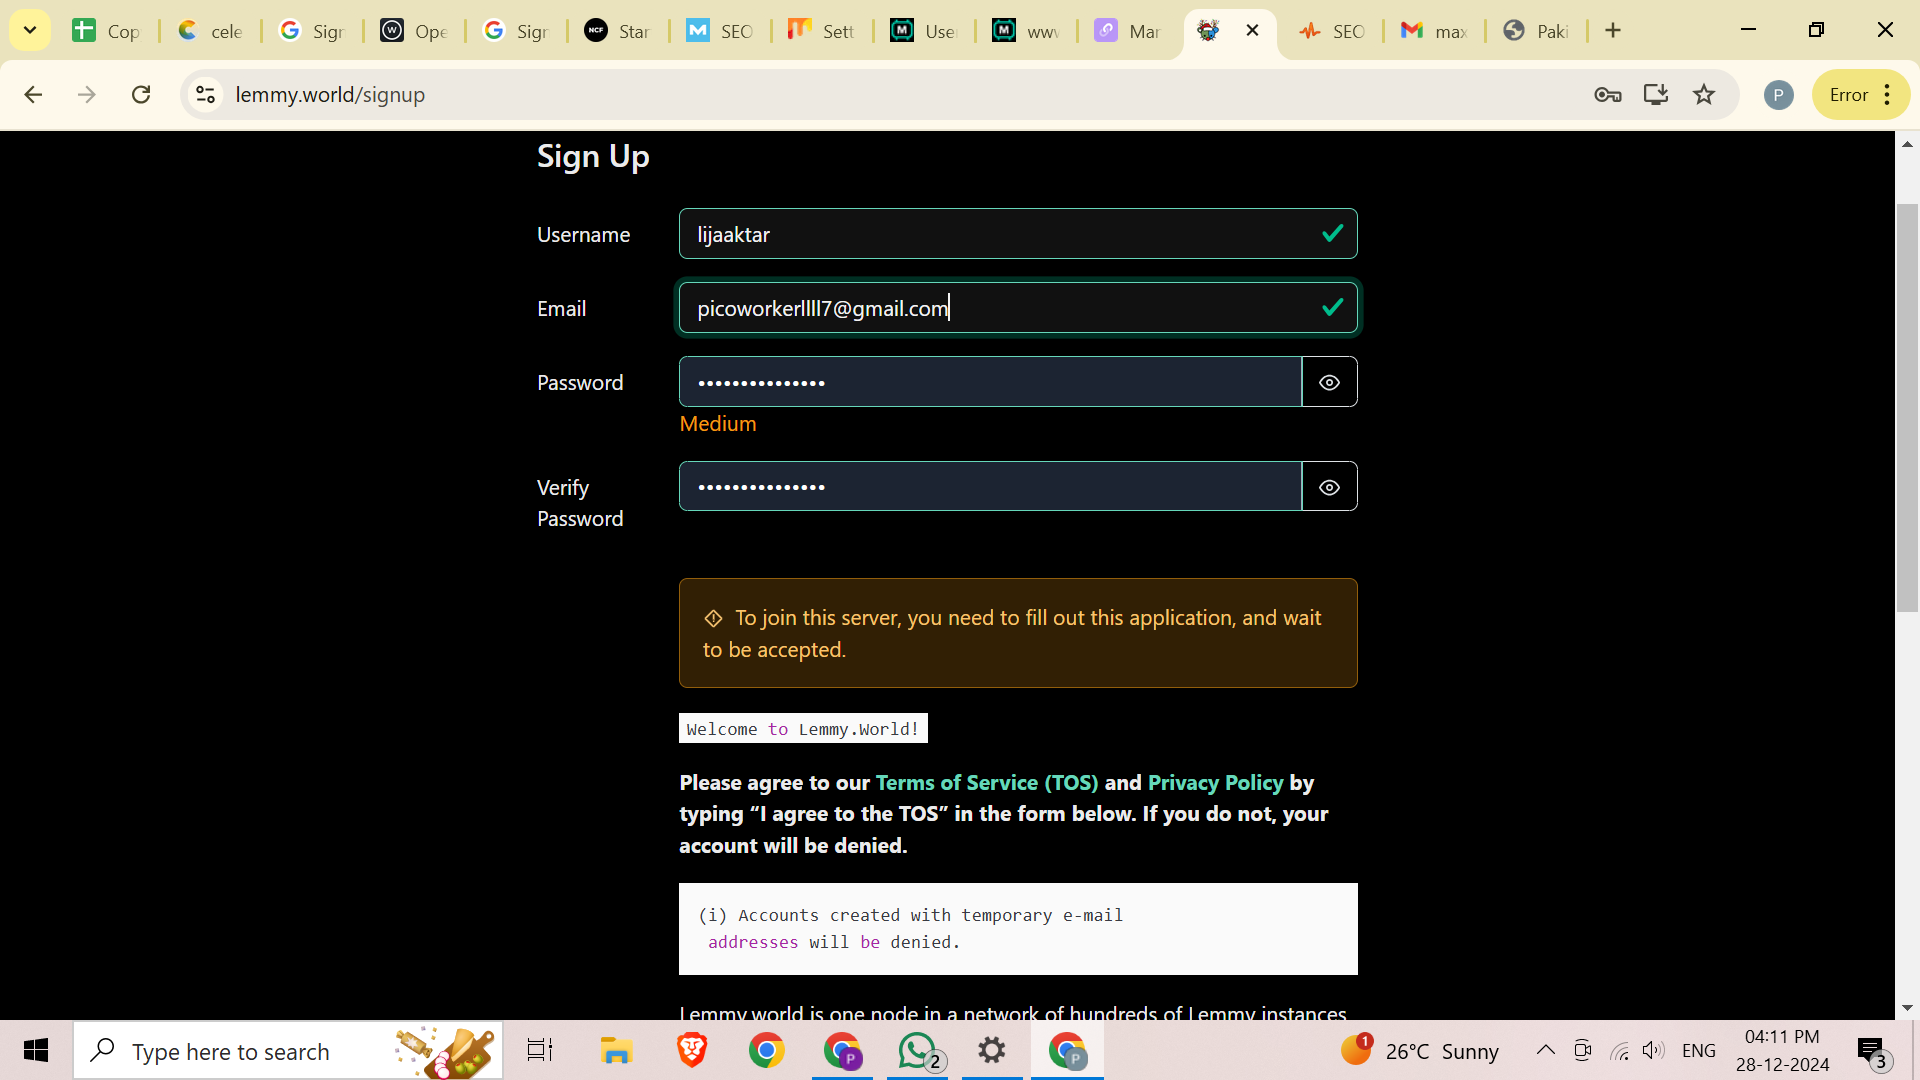Image resolution: width=1920 pixels, height=1080 pixels.
Task: Open the Privacy Policy link
Action: (1216, 782)
